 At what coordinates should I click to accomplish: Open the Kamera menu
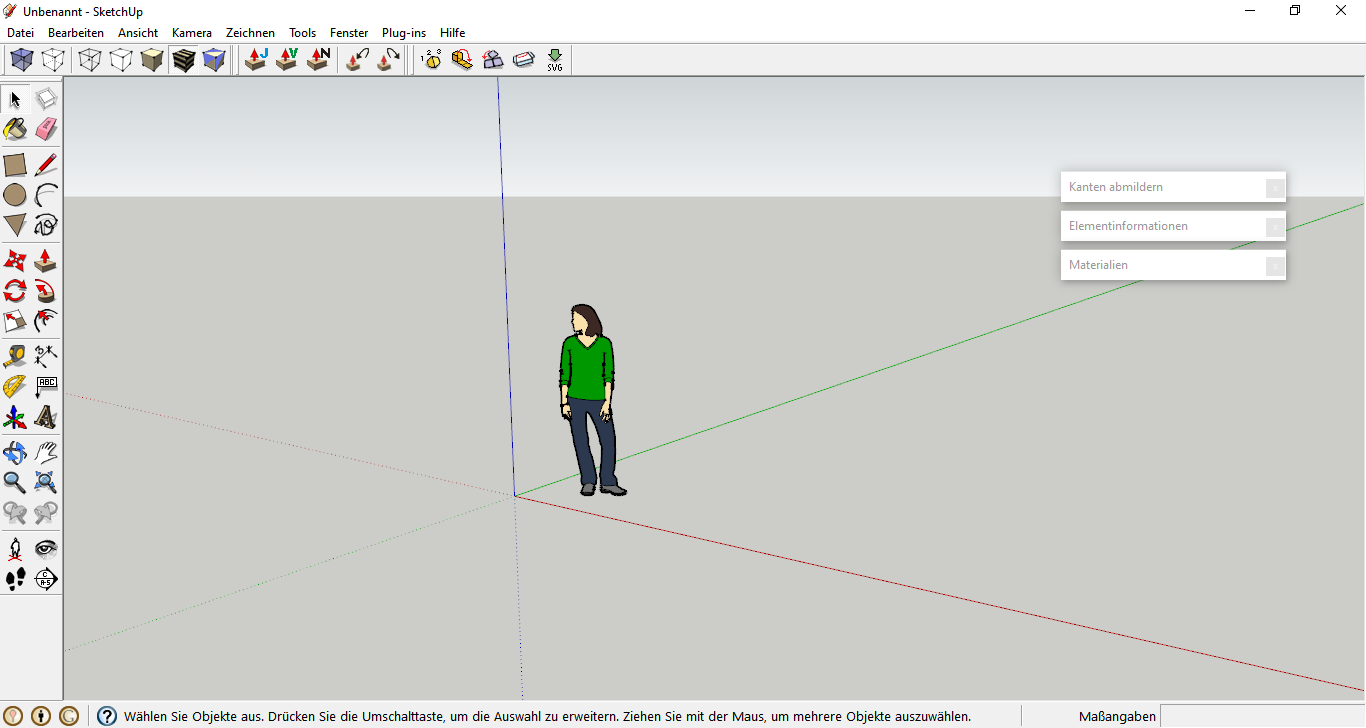pos(192,33)
